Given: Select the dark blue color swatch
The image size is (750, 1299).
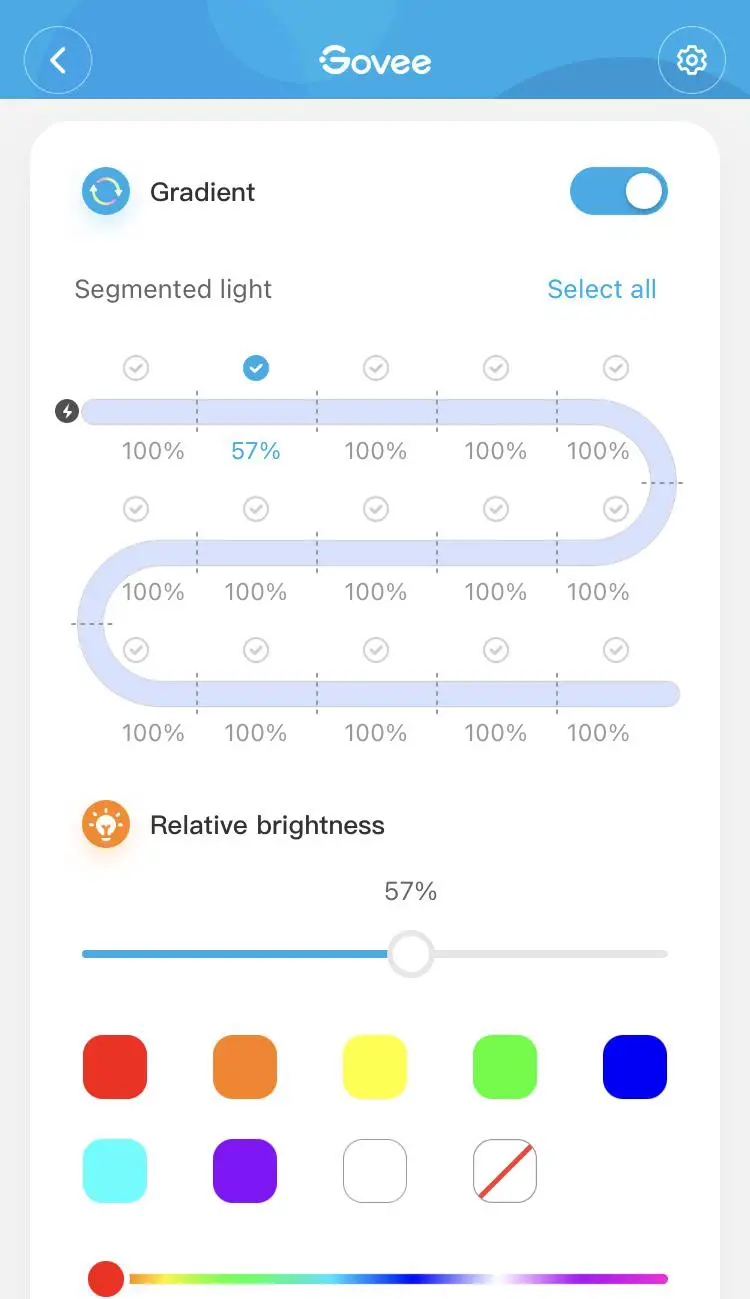Looking at the screenshot, I should pos(635,1067).
